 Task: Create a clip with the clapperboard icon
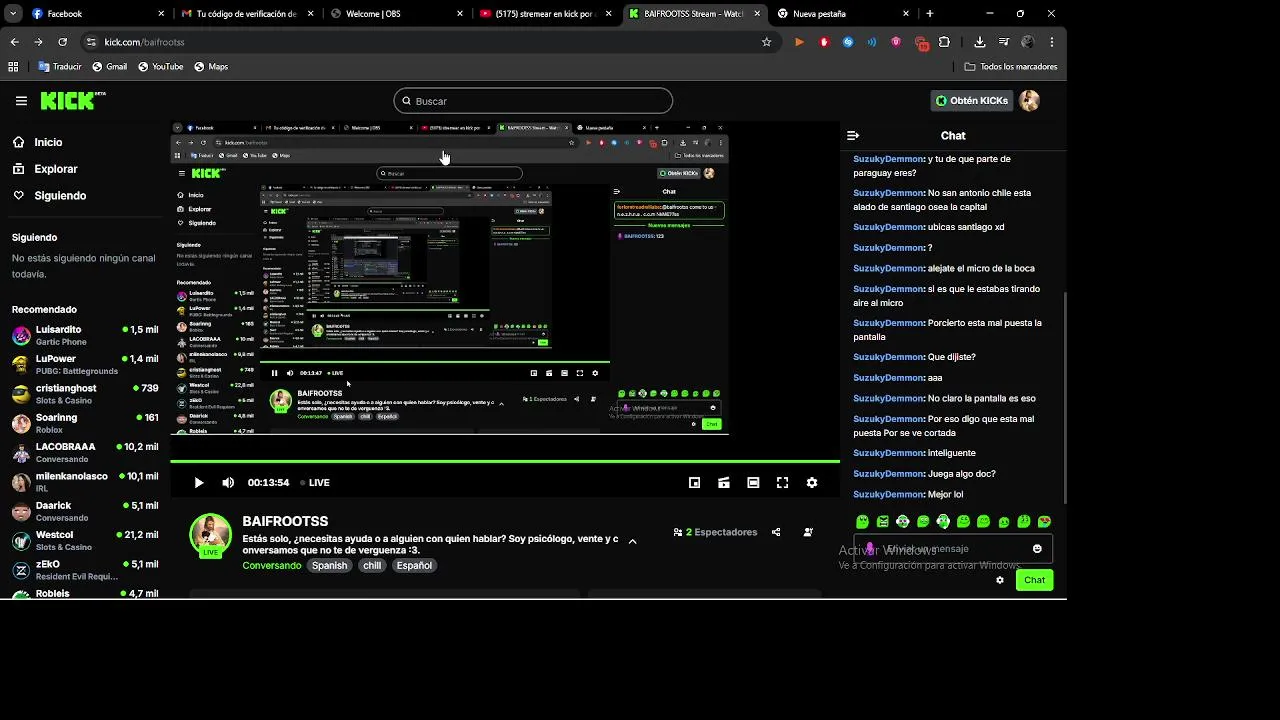click(x=724, y=482)
